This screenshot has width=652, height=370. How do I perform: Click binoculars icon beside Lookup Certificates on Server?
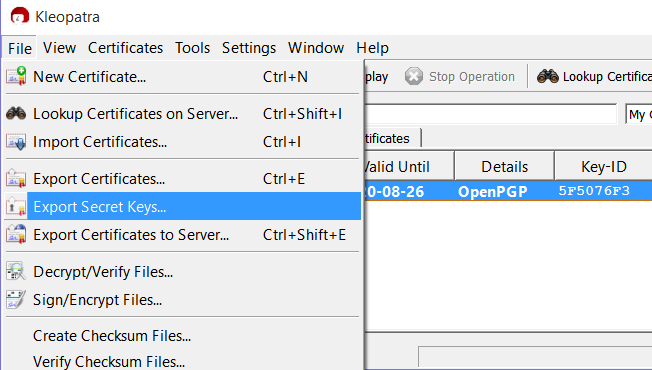point(16,113)
